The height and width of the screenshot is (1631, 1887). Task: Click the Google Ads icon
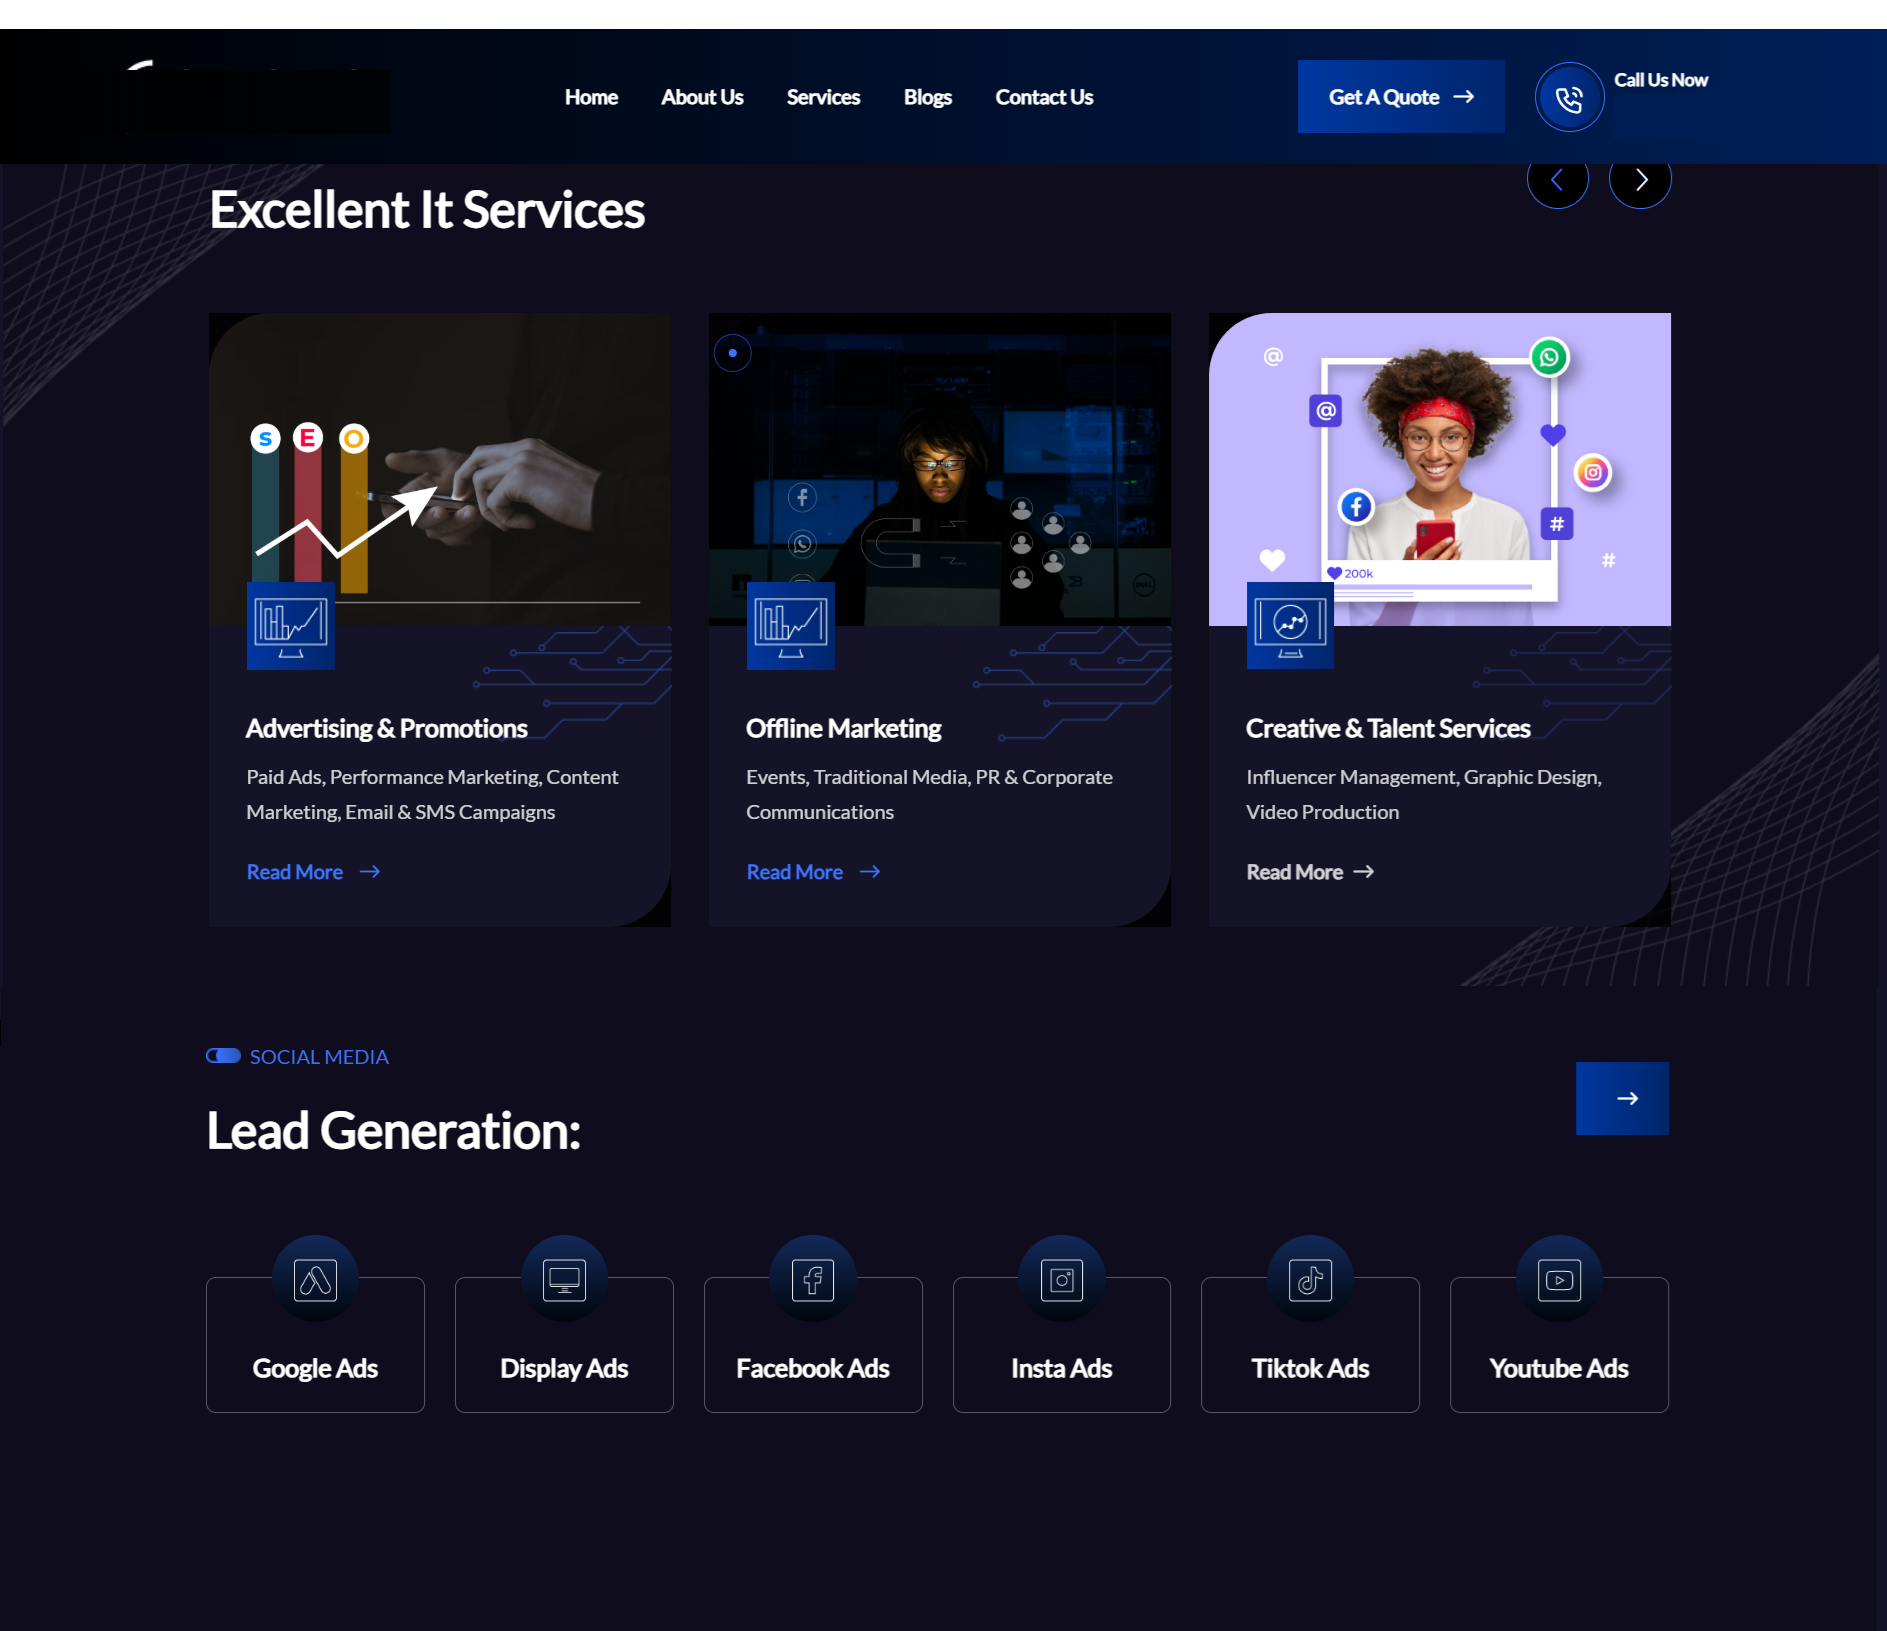pos(315,1279)
